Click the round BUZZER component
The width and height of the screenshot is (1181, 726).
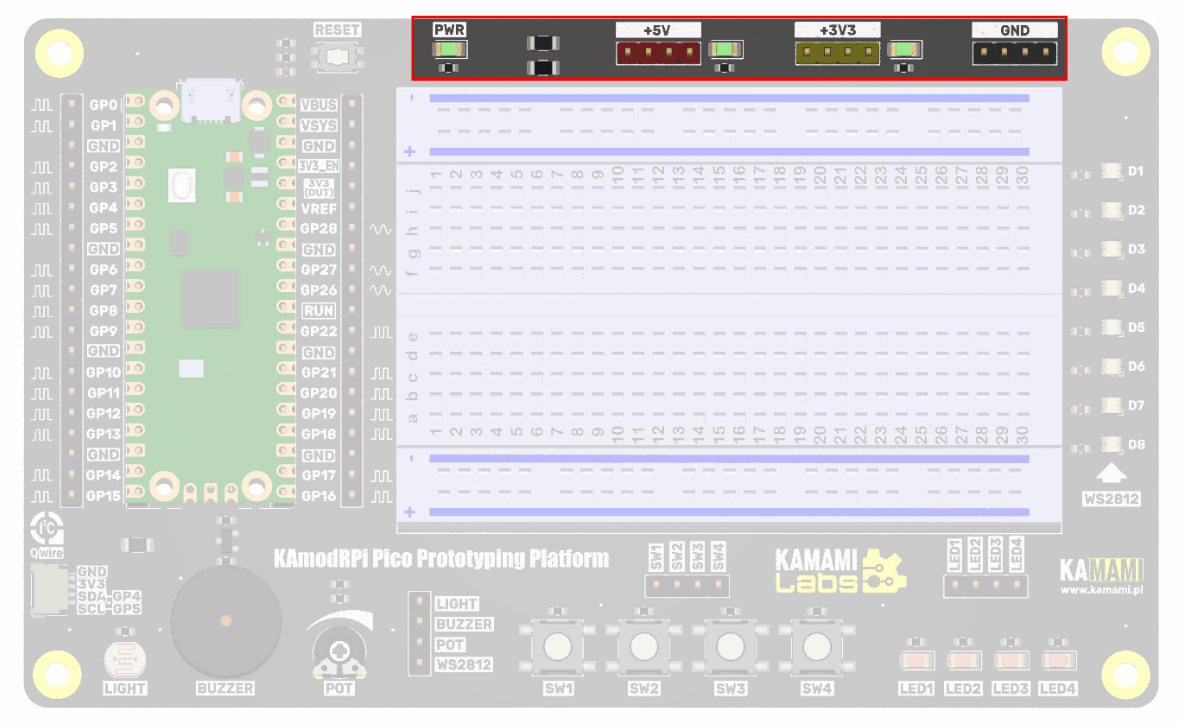[x=225, y=620]
